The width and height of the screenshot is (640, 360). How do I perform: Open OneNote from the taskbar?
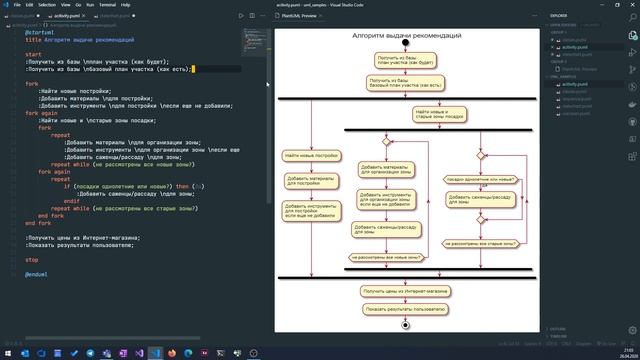pos(123,353)
